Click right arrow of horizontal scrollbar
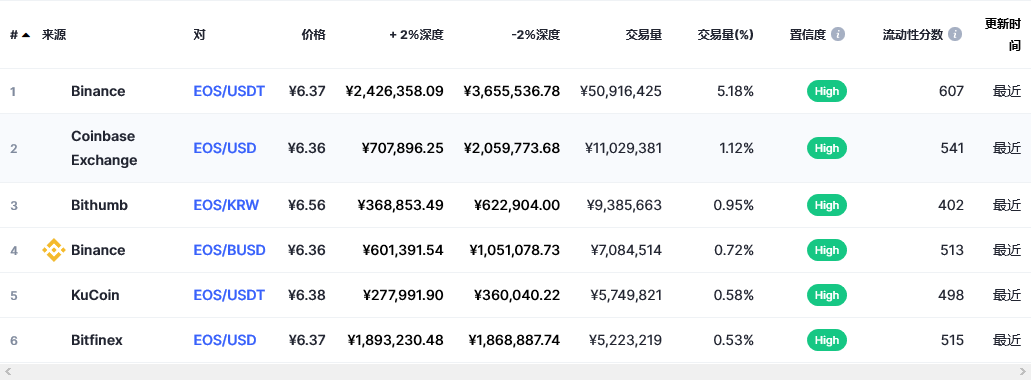This screenshot has width=1031, height=380. 1022,372
